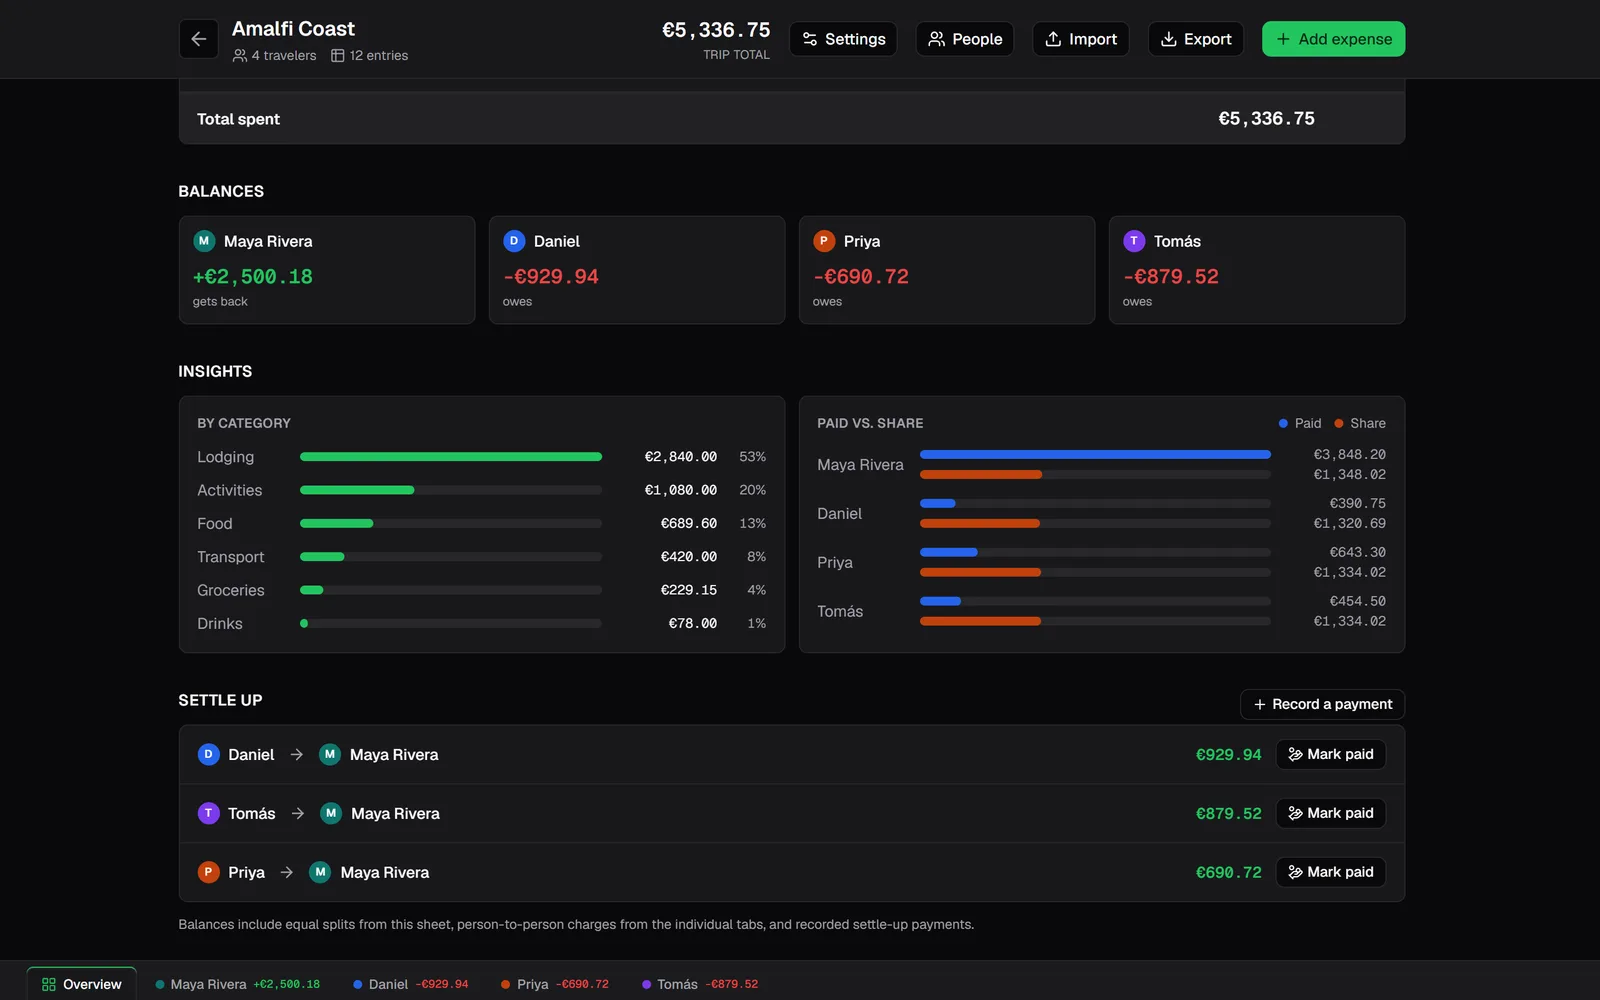Open the Tomás sheet tab
Viewport: 1600px width, 1000px height.
[x=700, y=984]
